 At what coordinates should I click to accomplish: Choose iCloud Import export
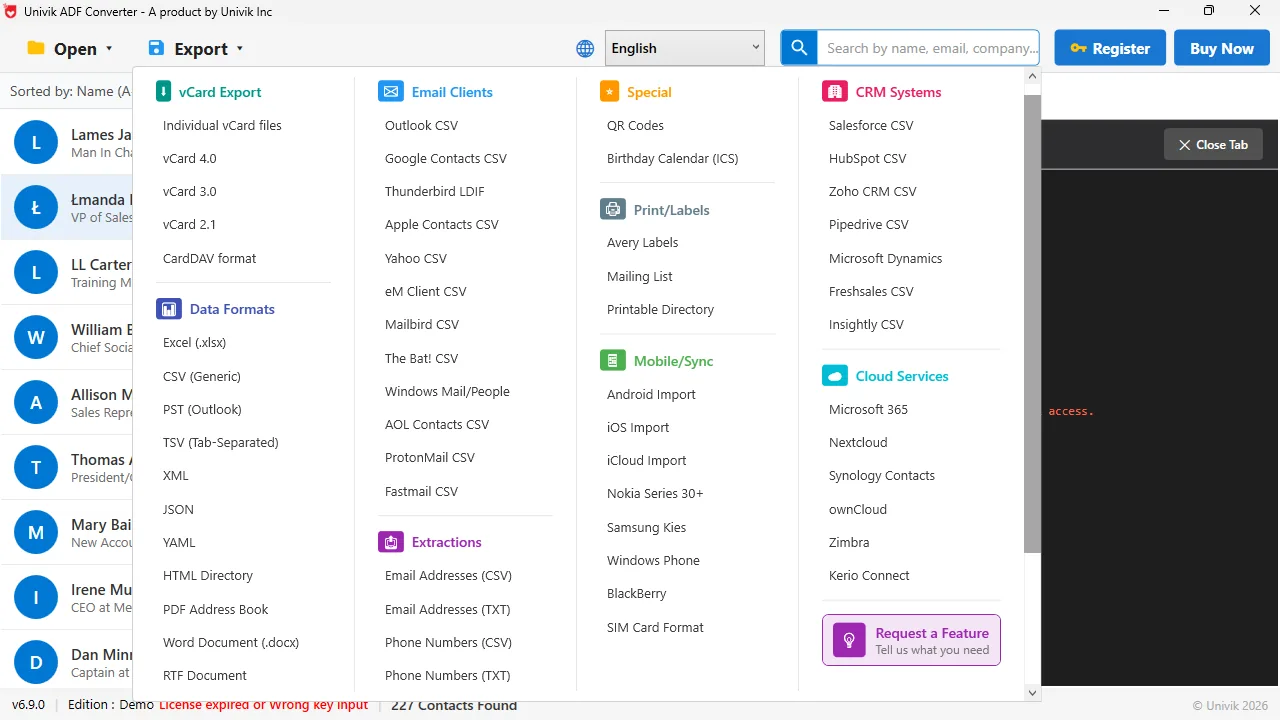point(647,460)
